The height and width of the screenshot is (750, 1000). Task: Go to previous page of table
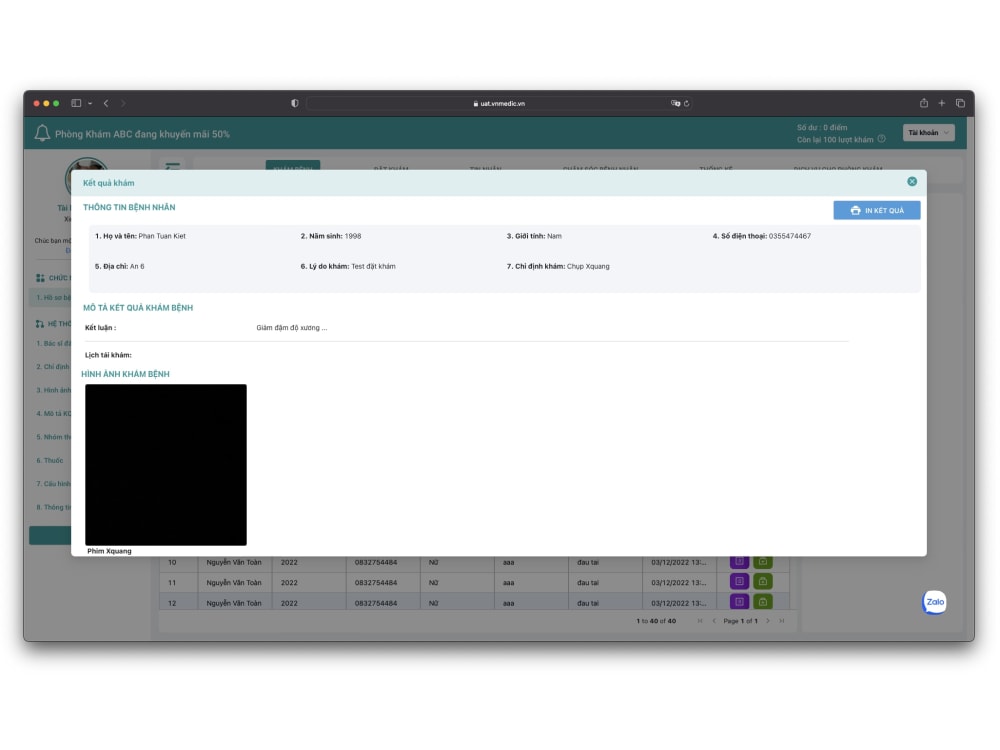pyautogui.click(x=714, y=621)
